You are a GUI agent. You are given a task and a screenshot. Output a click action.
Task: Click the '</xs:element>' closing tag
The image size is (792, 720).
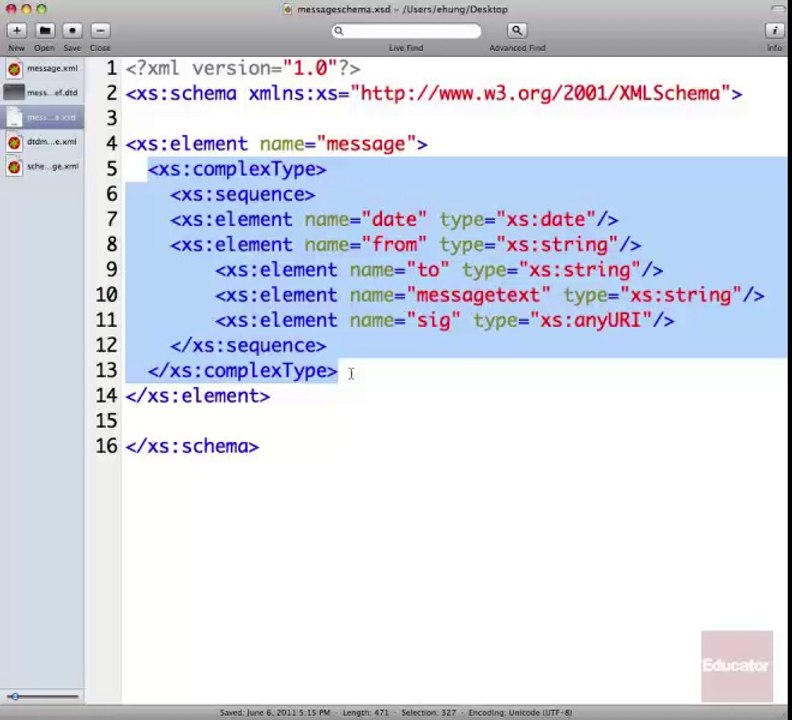pos(197,396)
